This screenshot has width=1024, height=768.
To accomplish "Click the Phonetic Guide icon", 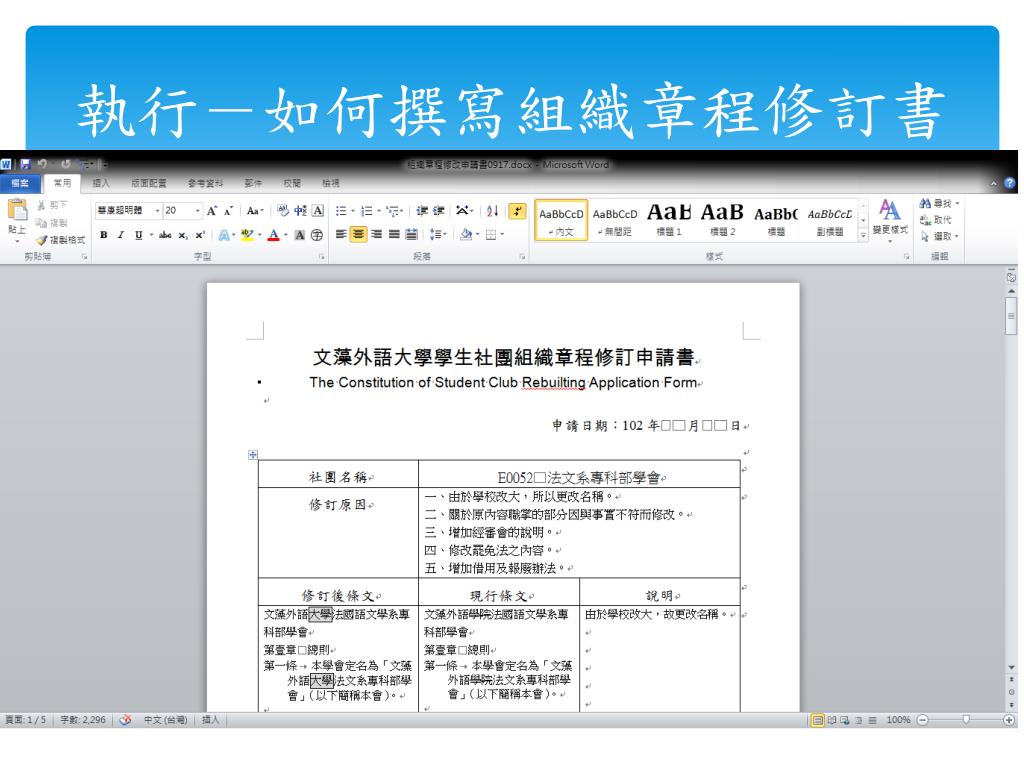I will 300,210.
